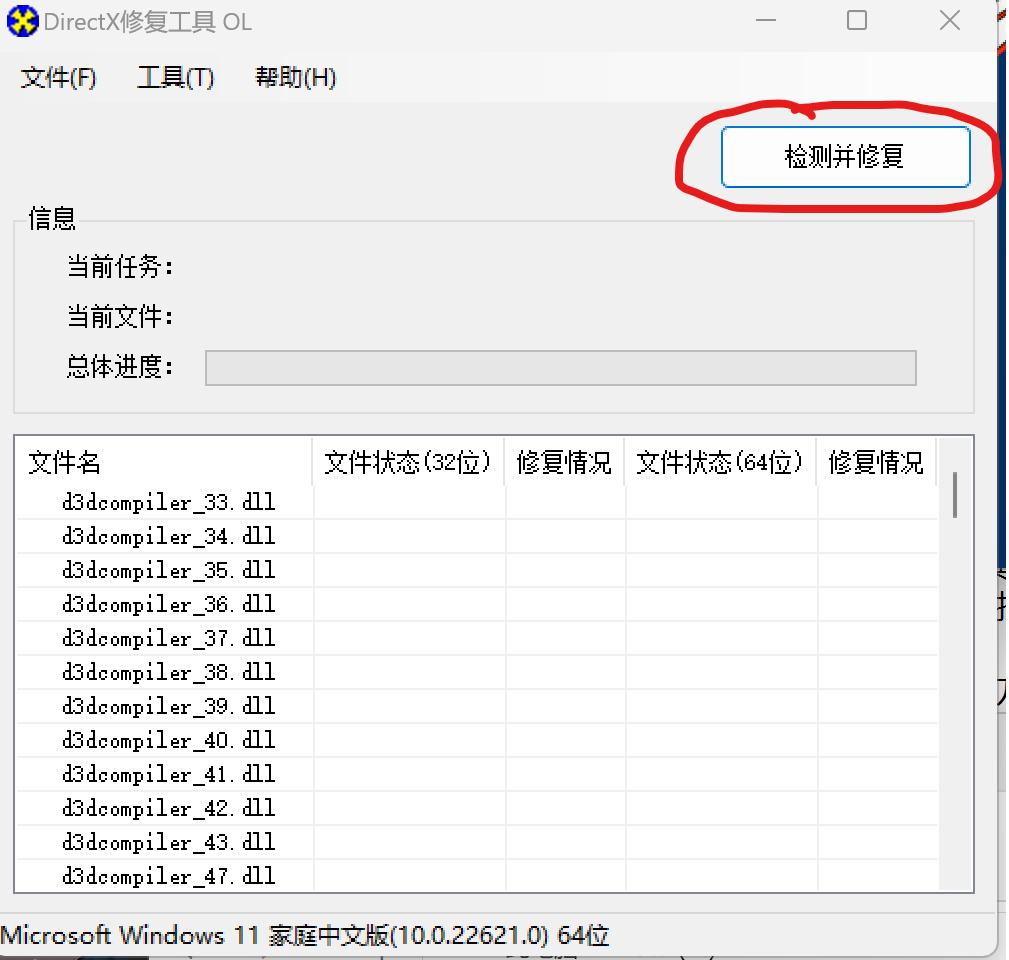Select the d3dcompiler_42.dll row
1009x960 pixels.
pyautogui.click(x=476, y=808)
